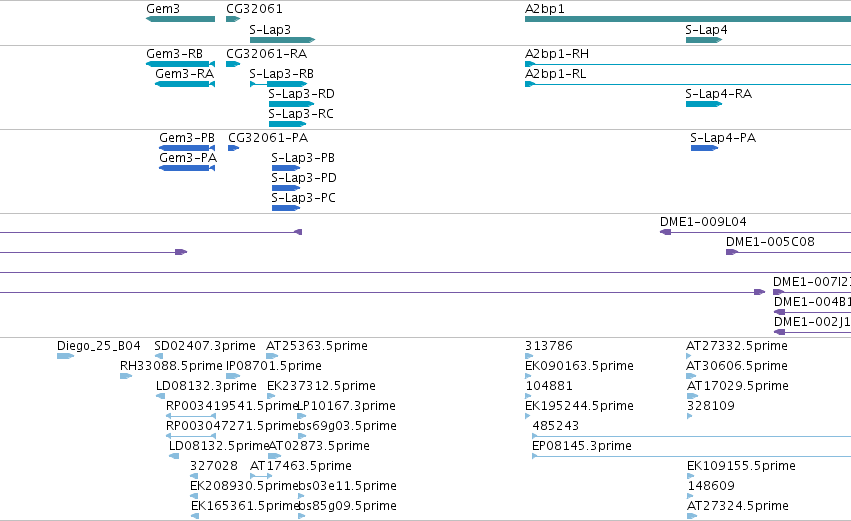This screenshot has height=521, width=851.
Task: Select the IP08701.5prime EST label
Action: (274, 366)
